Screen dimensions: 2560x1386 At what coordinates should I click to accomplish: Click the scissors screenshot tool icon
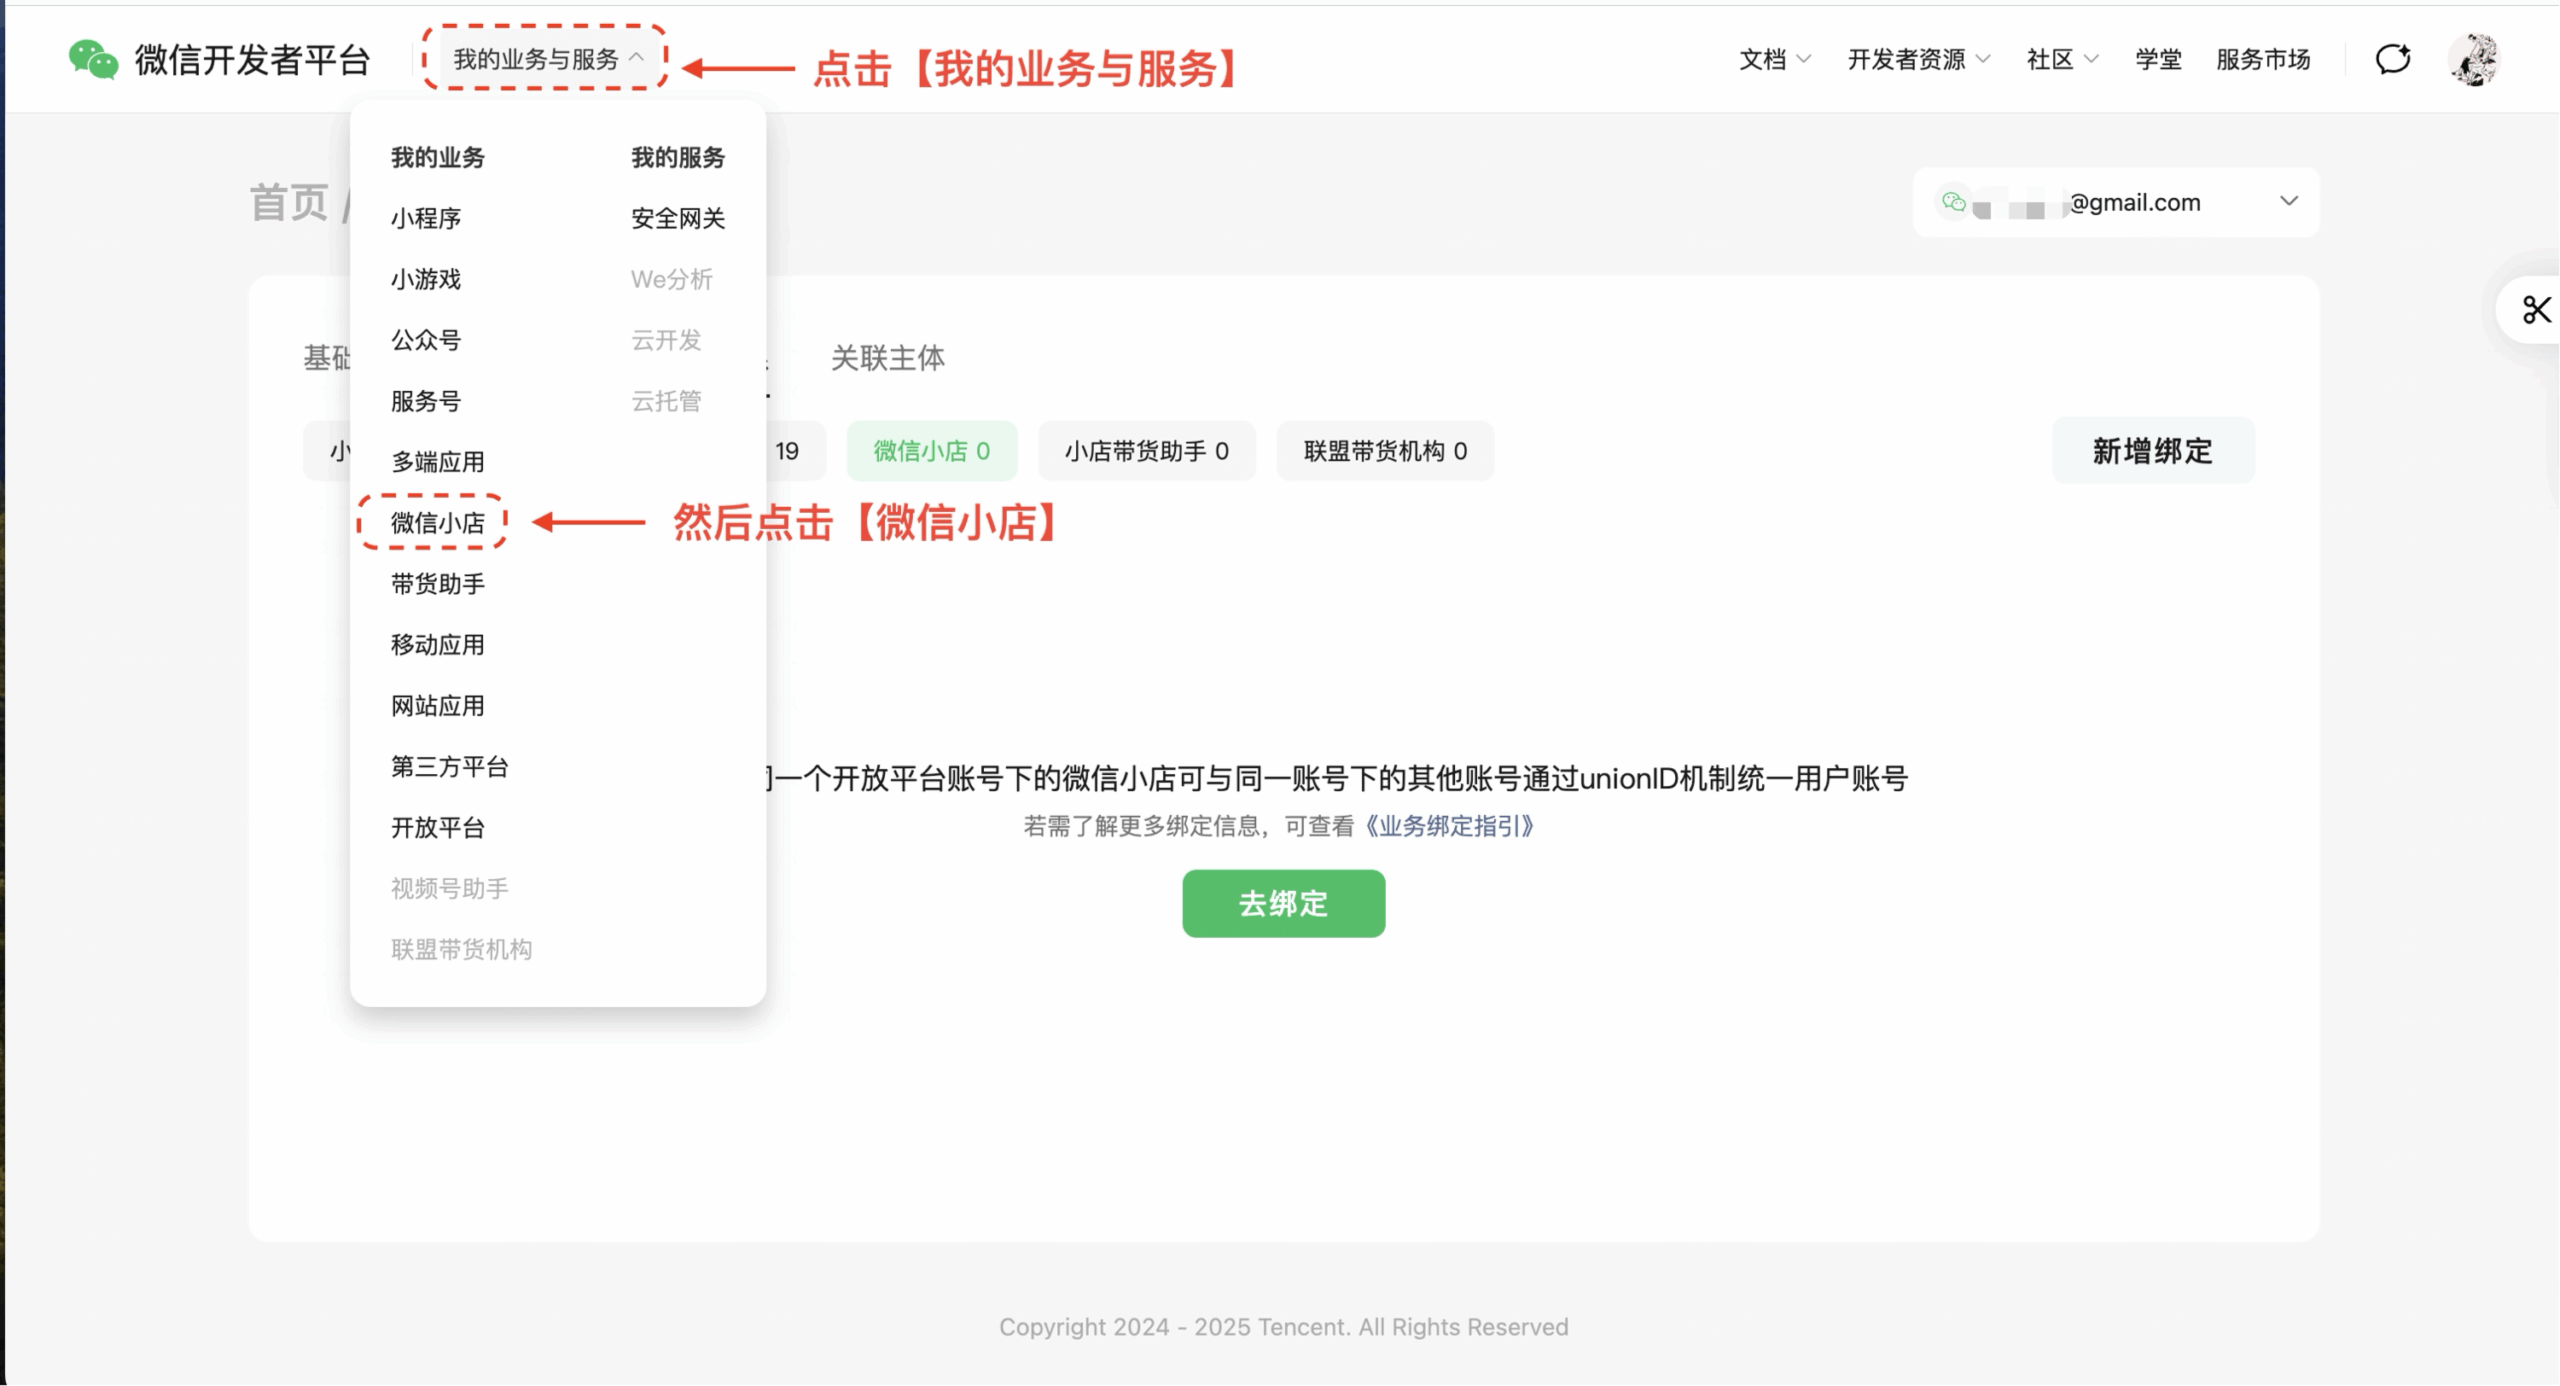(2536, 310)
